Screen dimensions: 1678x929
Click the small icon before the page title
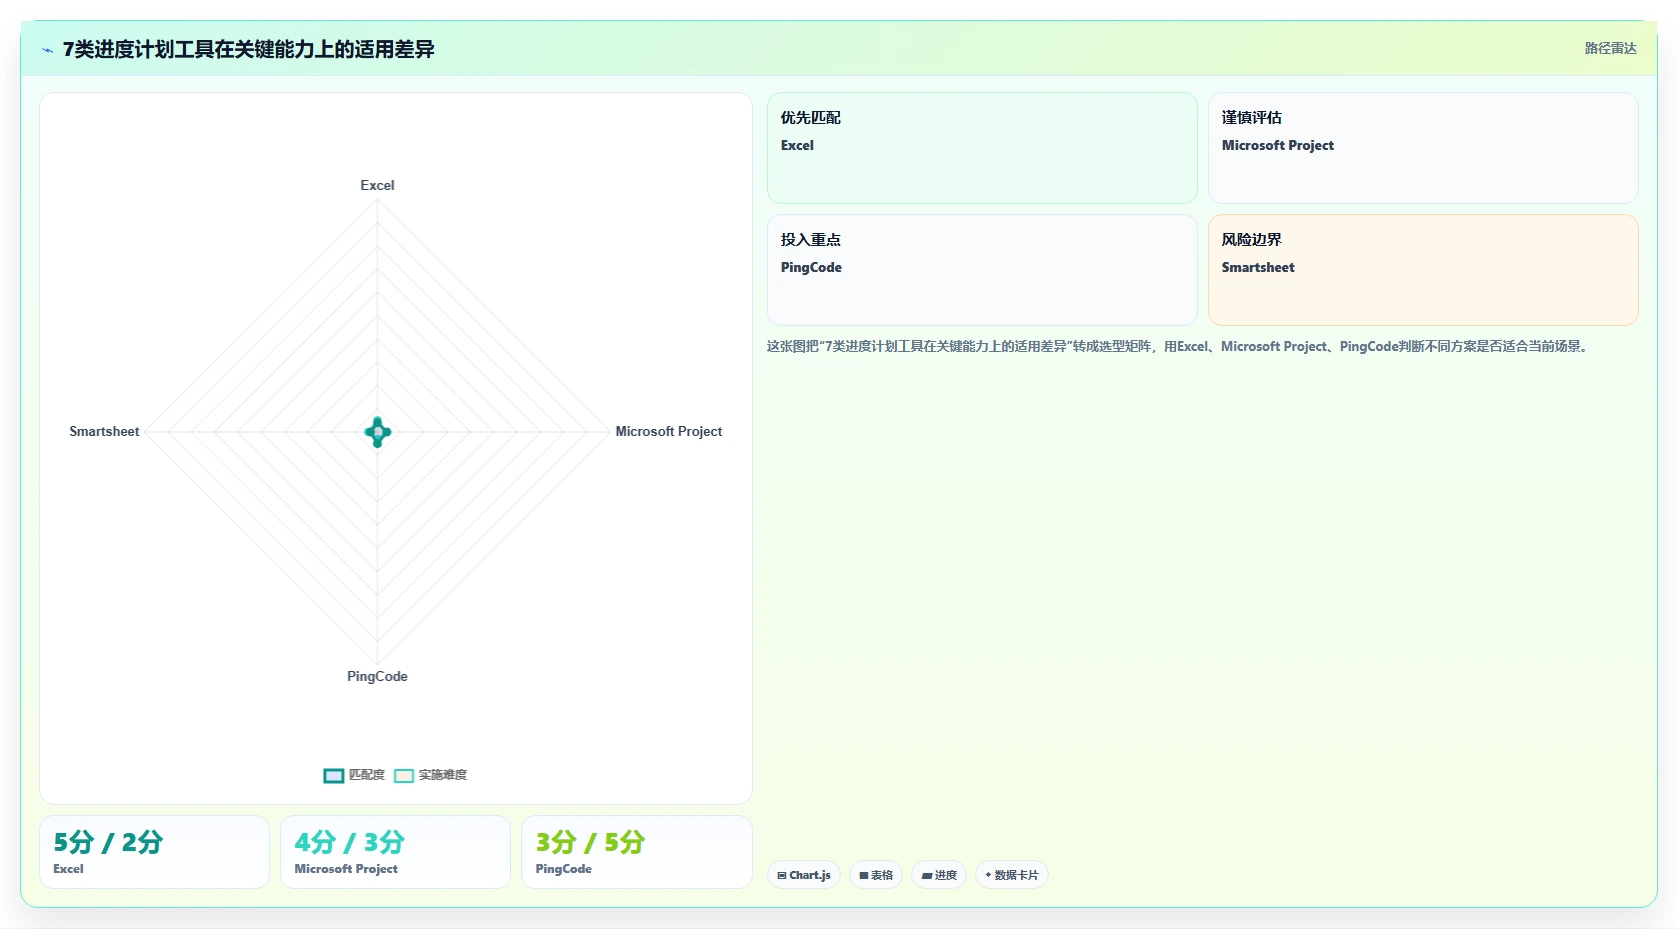47,50
